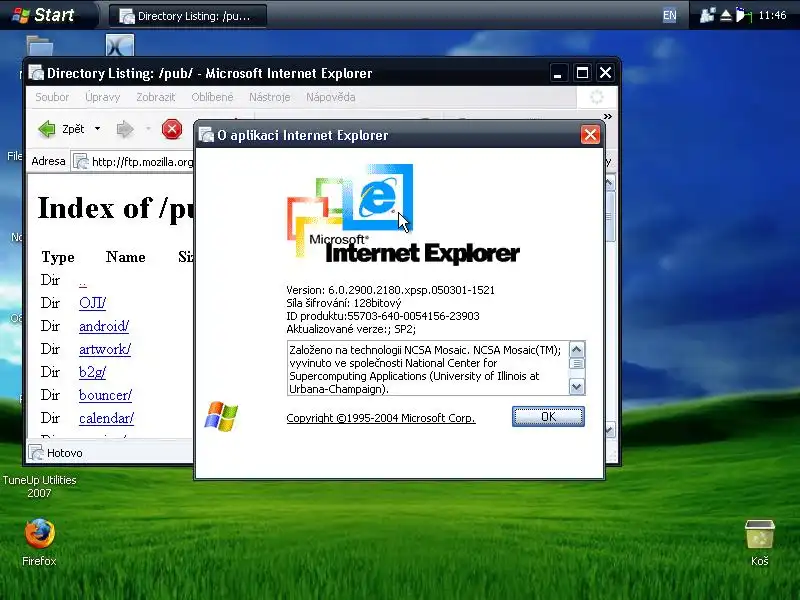Close the O aplikaci Internet Explorer dialog
Viewport: 800px width, 600px height.
click(x=590, y=135)
